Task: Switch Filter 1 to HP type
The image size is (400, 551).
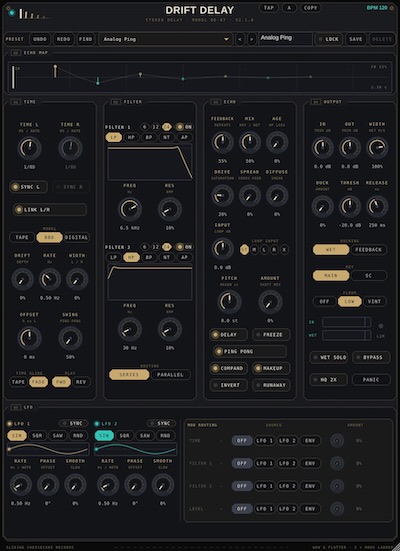Action: [131, 137]
